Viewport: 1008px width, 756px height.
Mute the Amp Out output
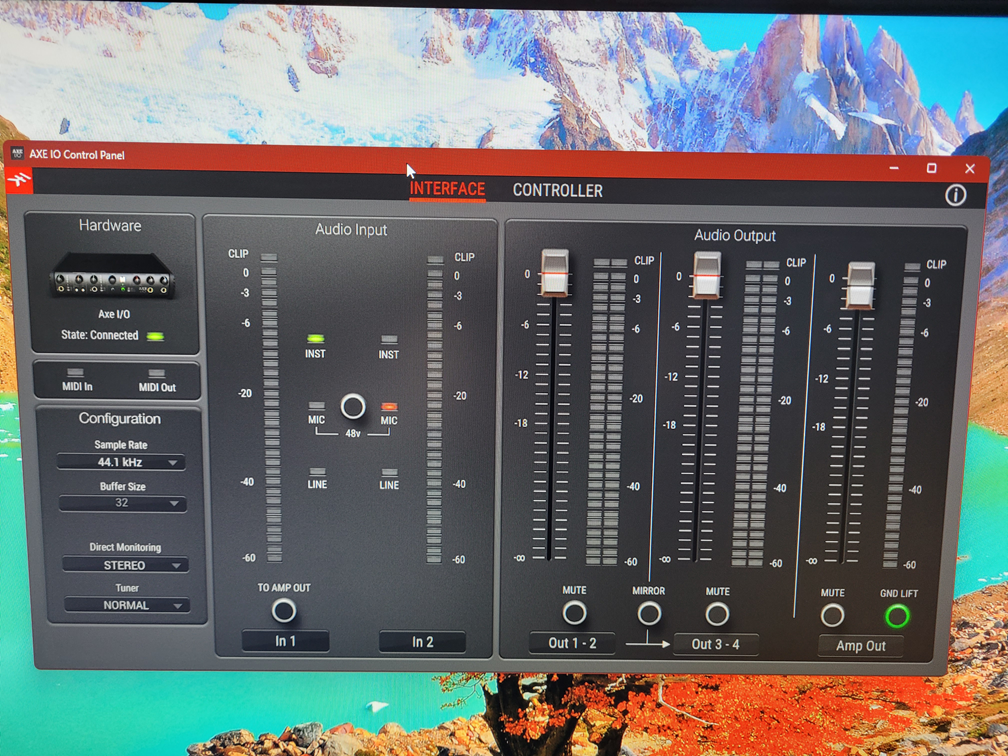[832, 615]
